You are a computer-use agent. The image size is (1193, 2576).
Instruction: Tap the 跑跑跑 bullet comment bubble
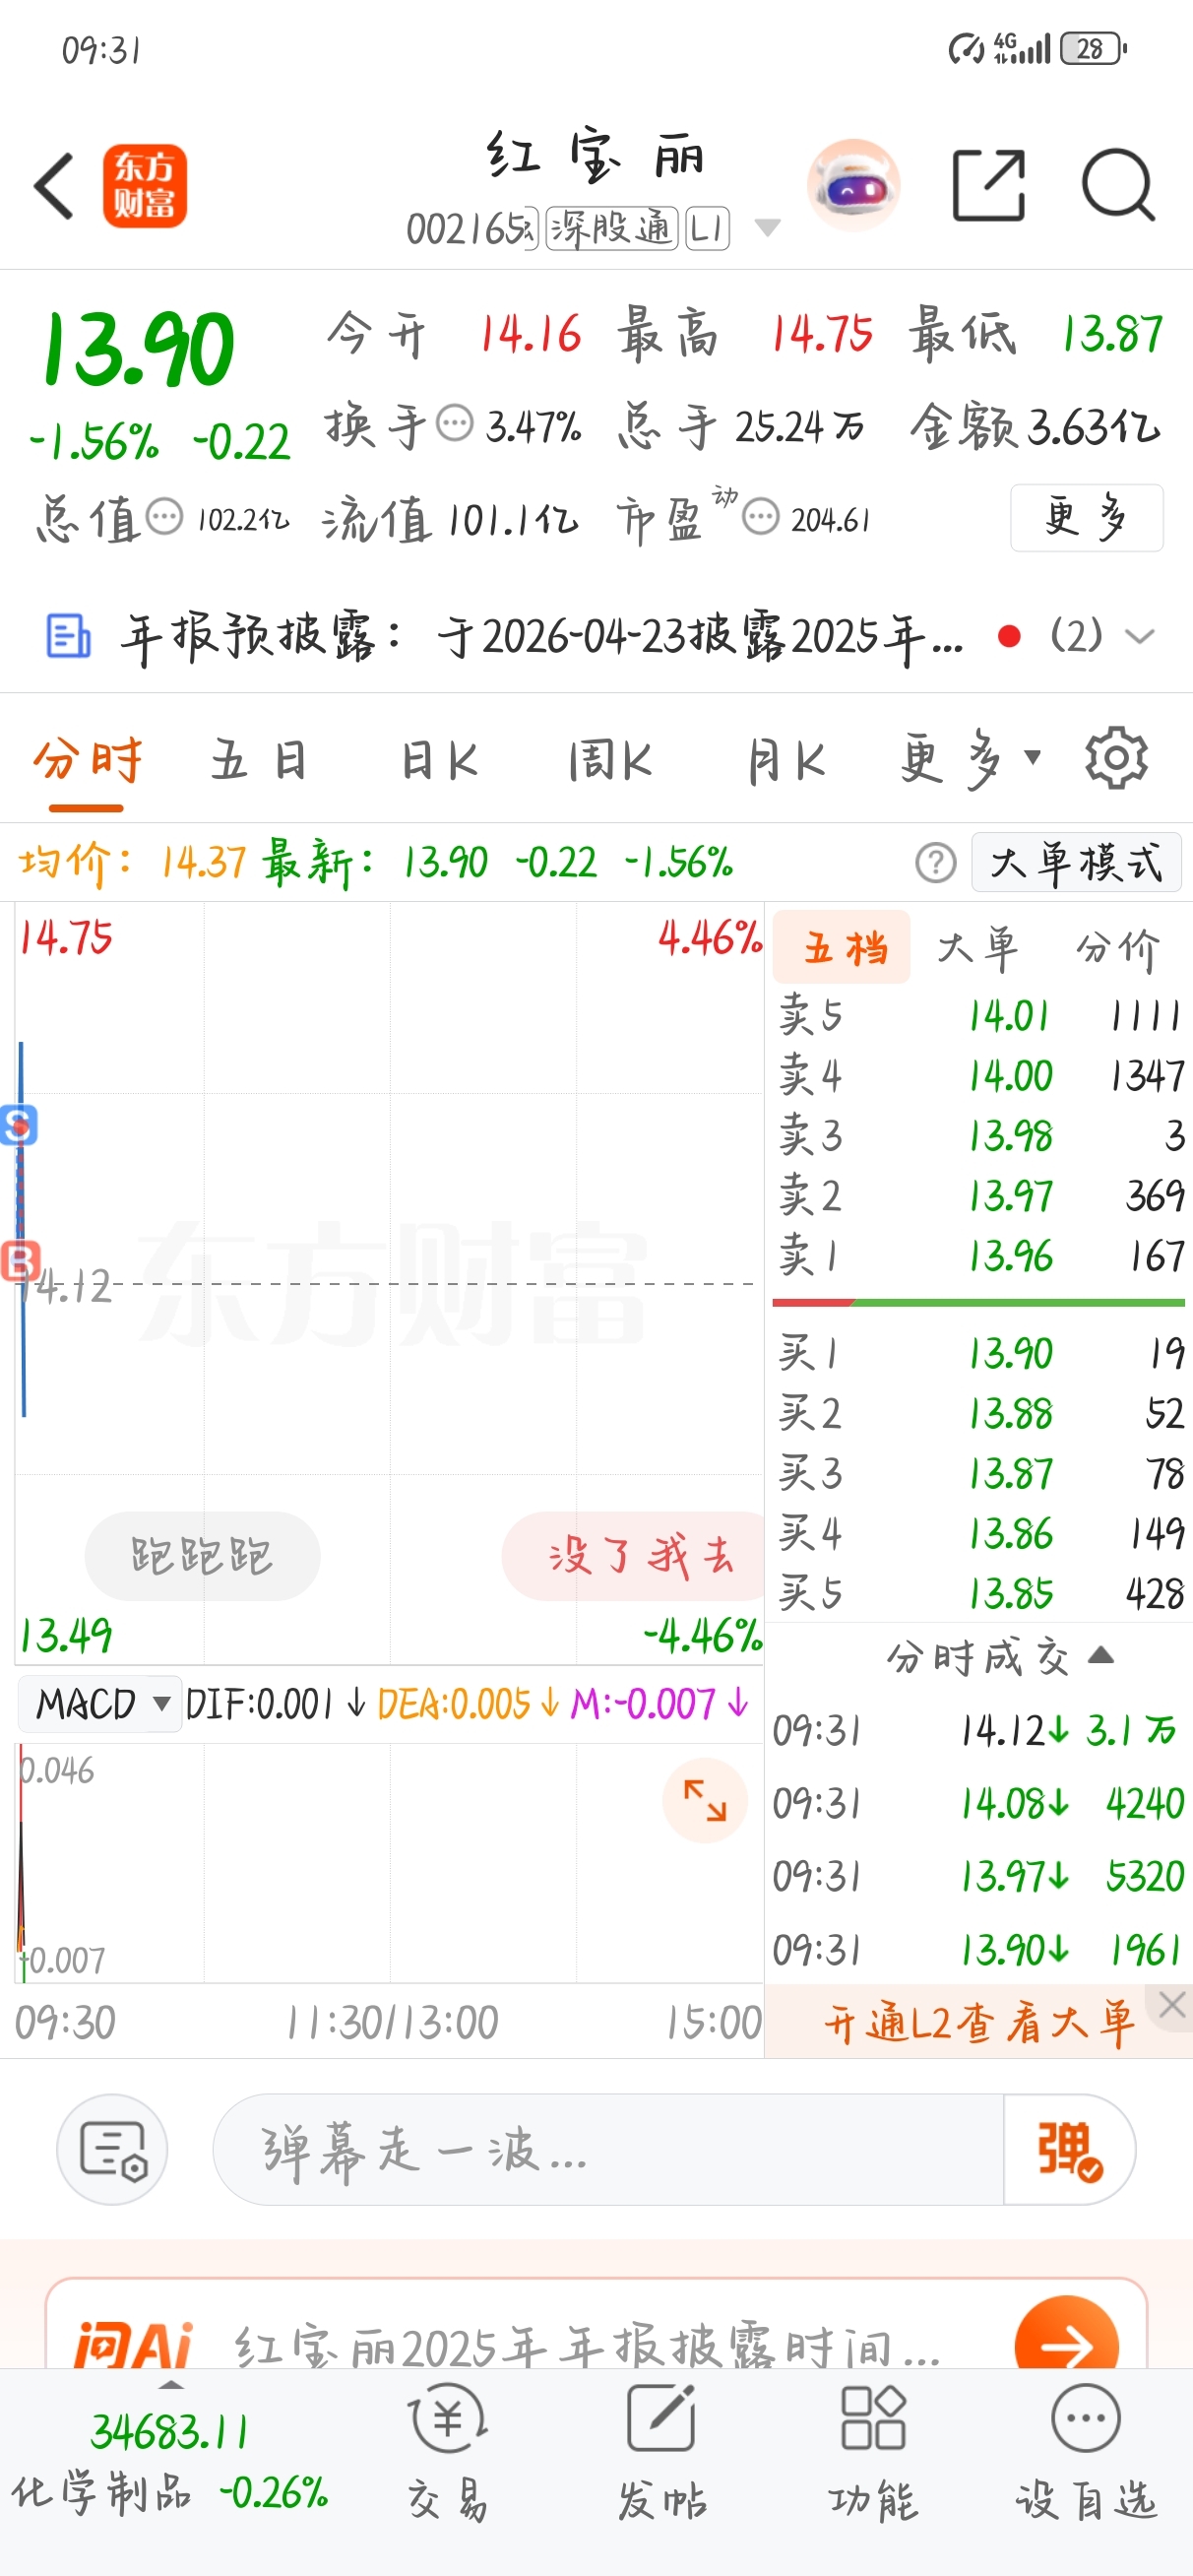click(x=202, y=1556)
